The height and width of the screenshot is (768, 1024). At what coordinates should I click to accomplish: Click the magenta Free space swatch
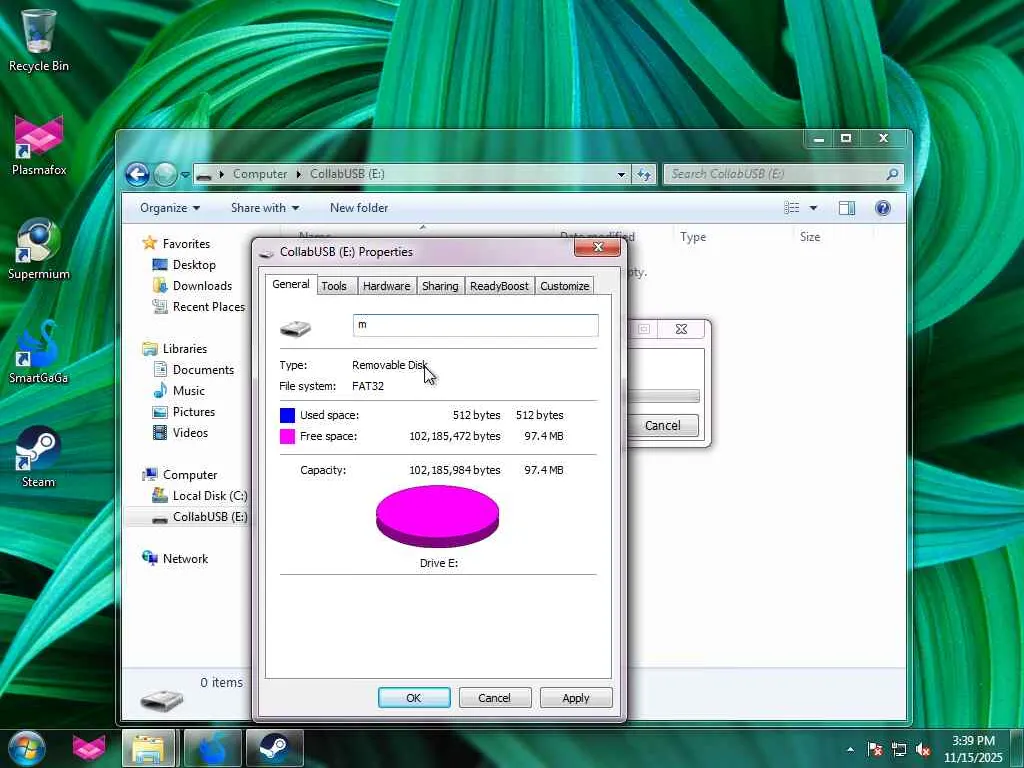coord(287,436)
